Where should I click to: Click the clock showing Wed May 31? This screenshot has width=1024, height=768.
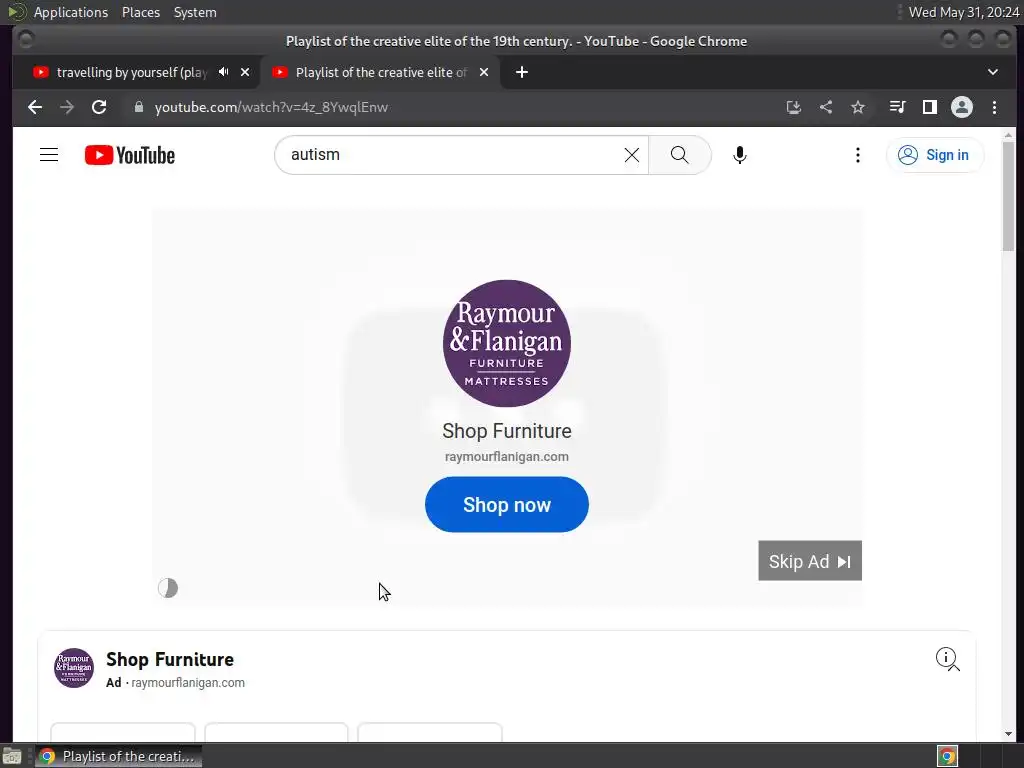click(x=964, y=12)
